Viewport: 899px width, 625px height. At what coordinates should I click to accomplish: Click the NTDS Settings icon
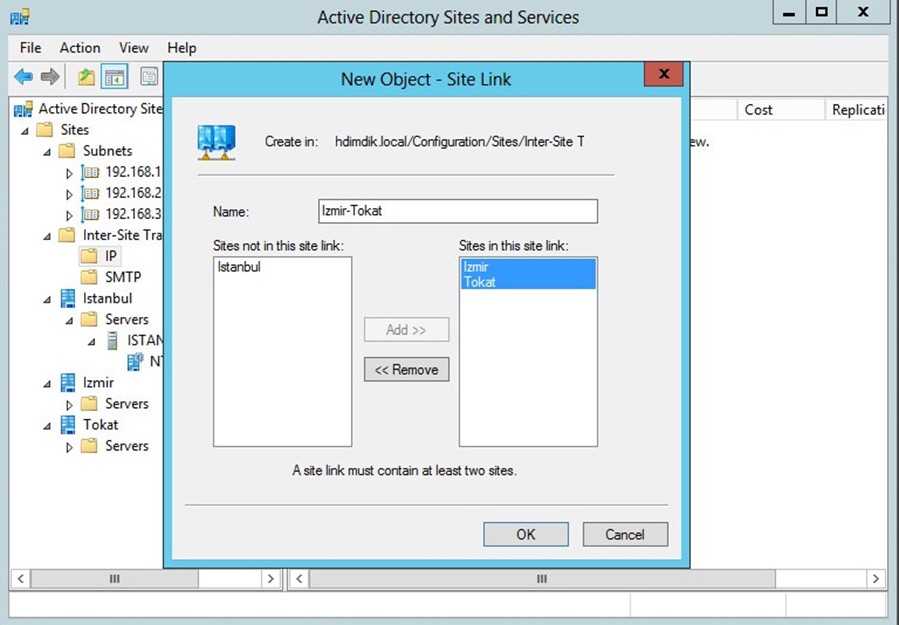[x=135, y=361]
